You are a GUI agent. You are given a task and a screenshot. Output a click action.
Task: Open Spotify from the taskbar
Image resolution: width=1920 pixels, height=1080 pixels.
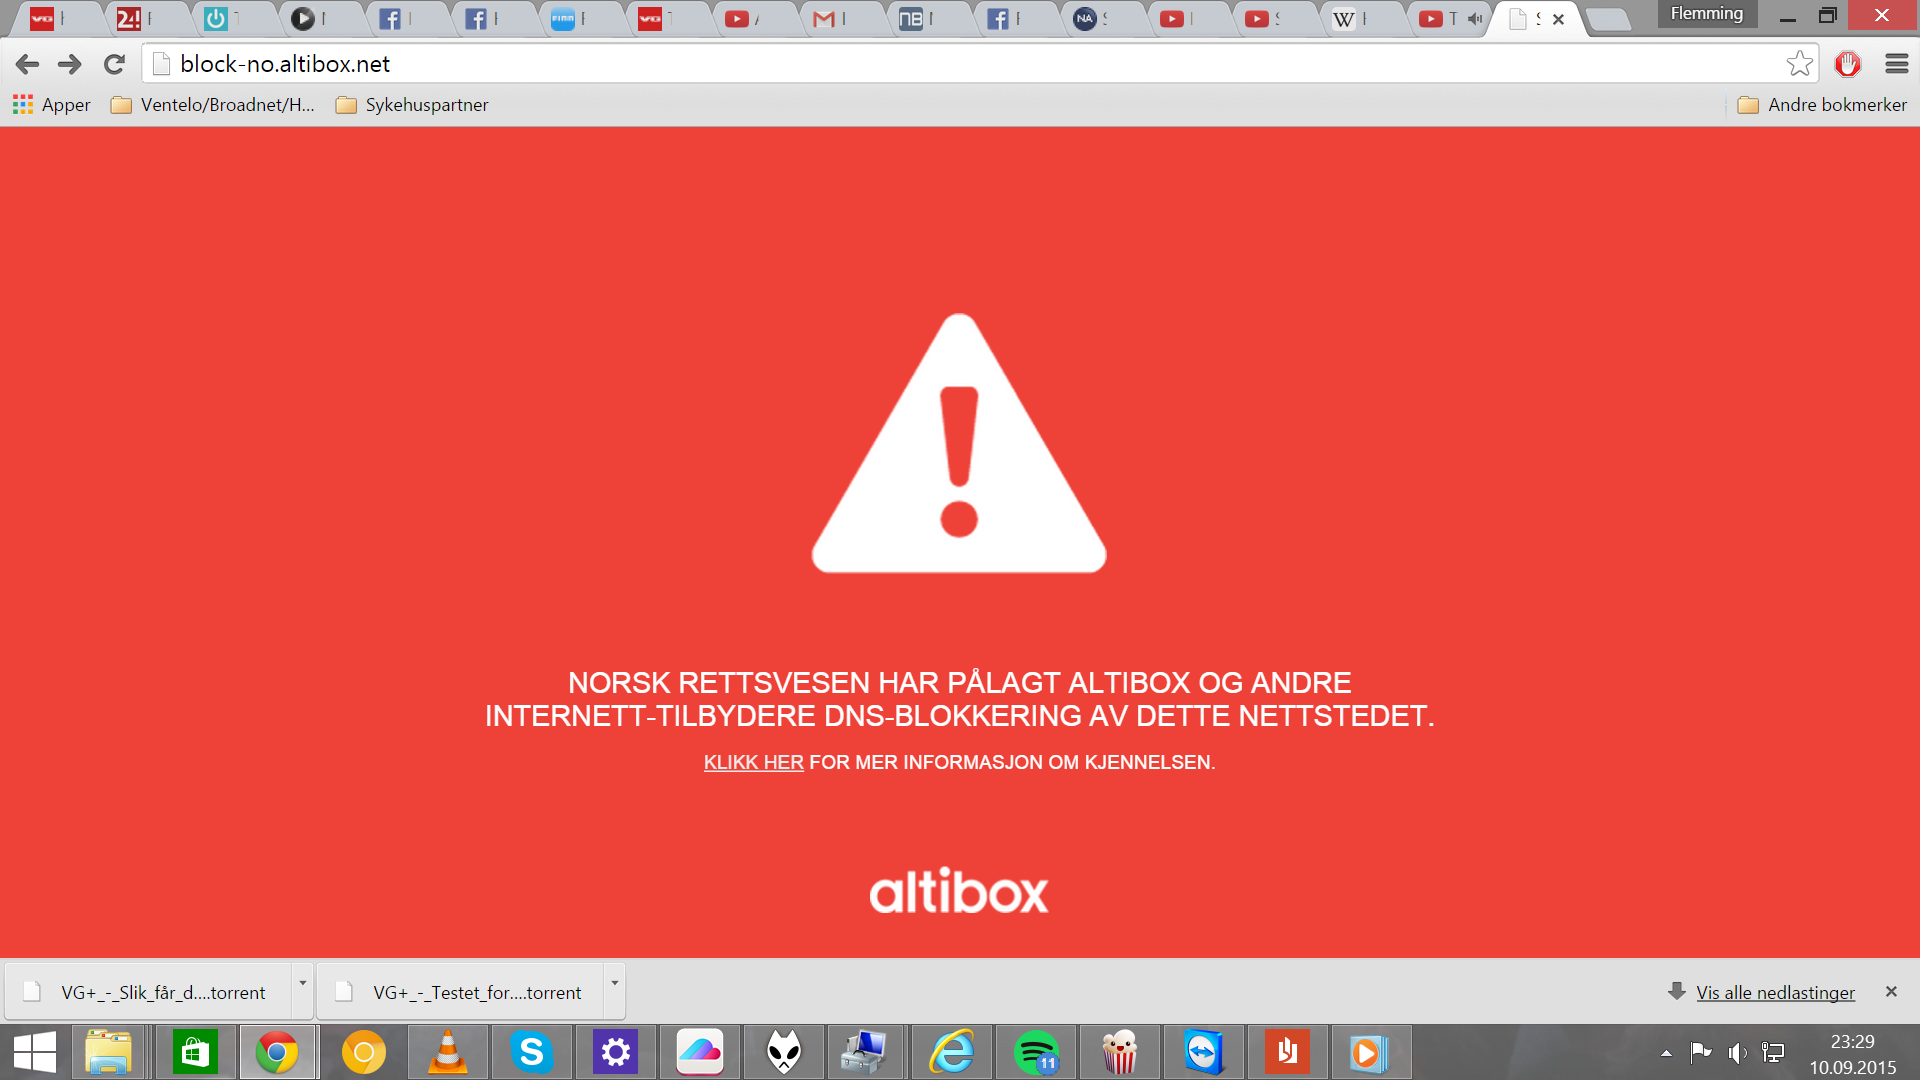click(x=1036, y=1053)
